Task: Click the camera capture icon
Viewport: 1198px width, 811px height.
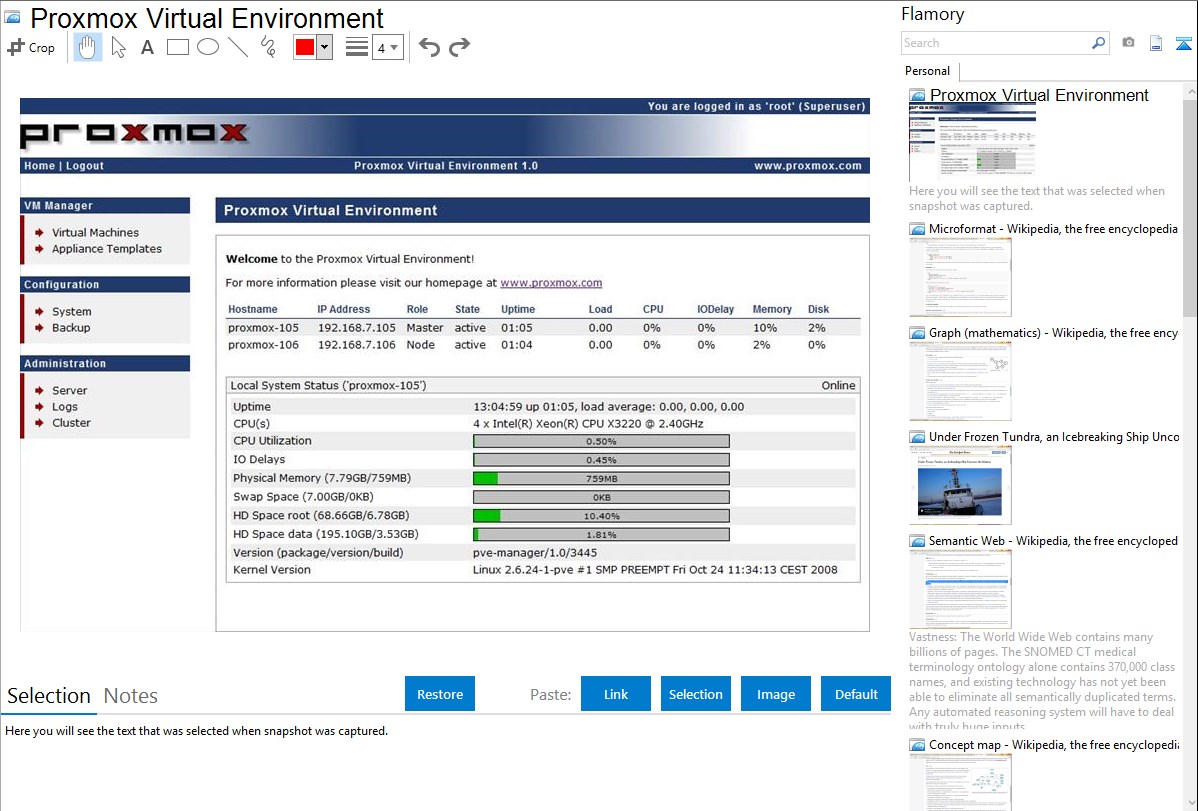Action: (x=1128, y=43)
